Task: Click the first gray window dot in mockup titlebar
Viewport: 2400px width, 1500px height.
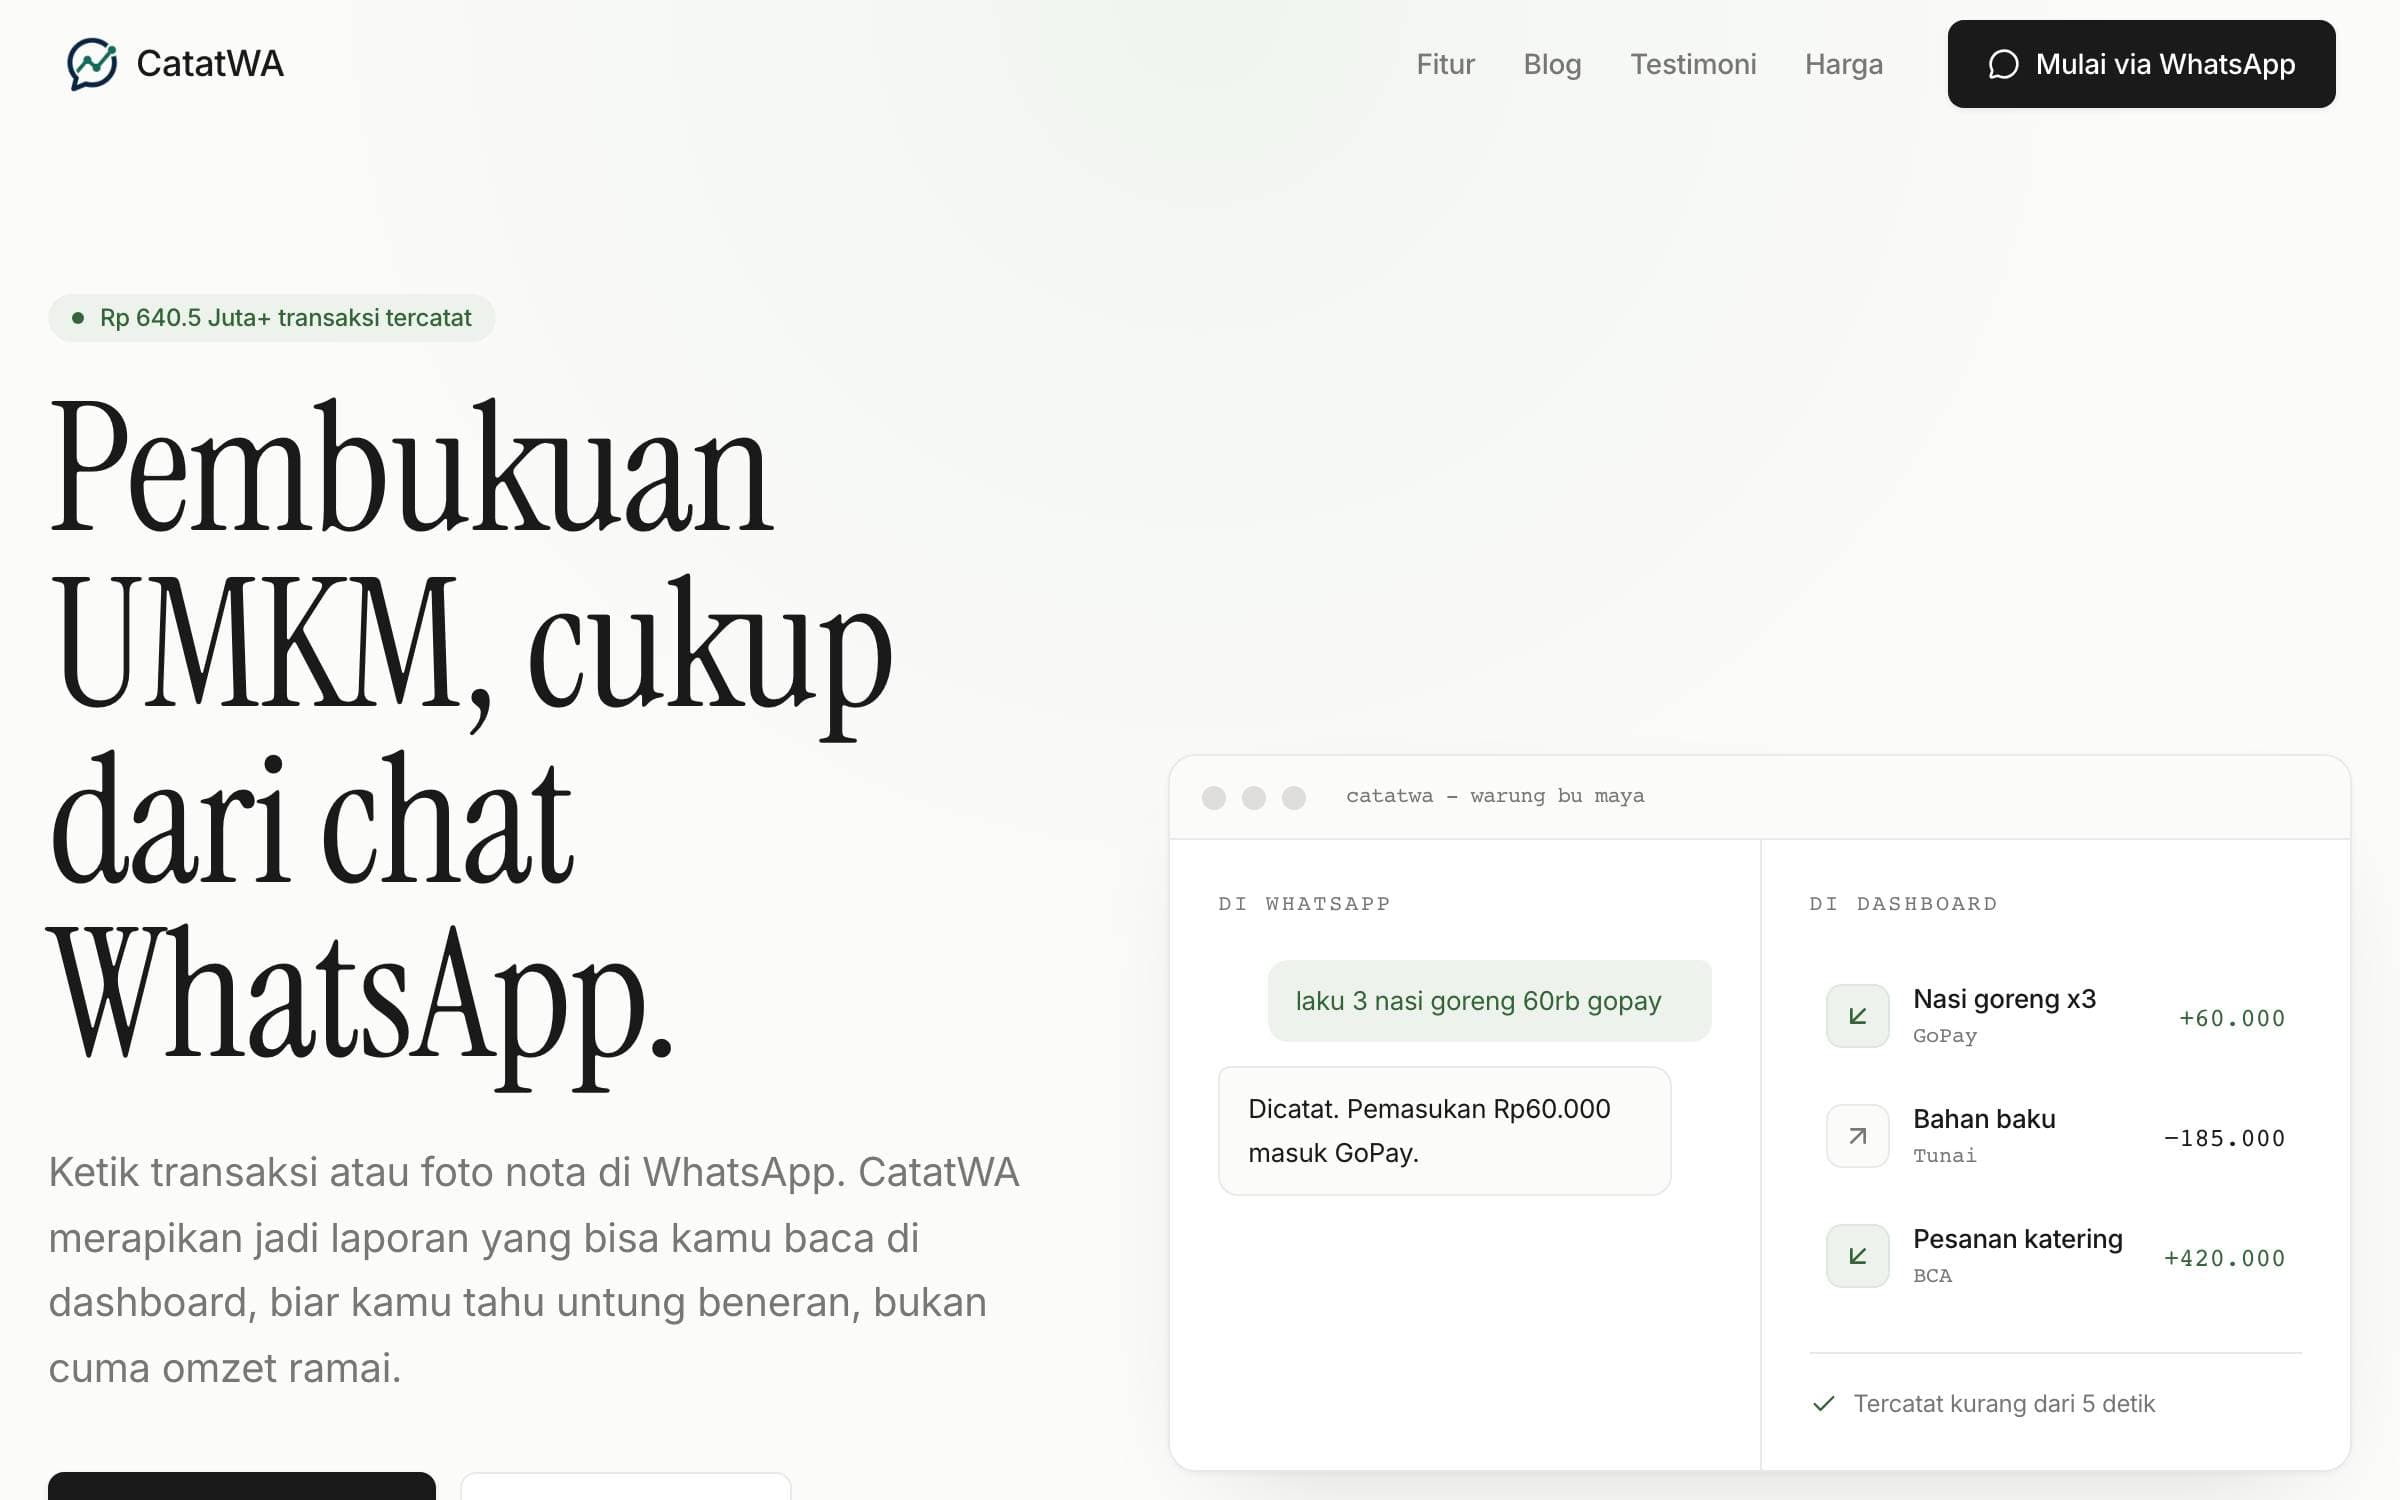Action: (x=1214, y=797)
